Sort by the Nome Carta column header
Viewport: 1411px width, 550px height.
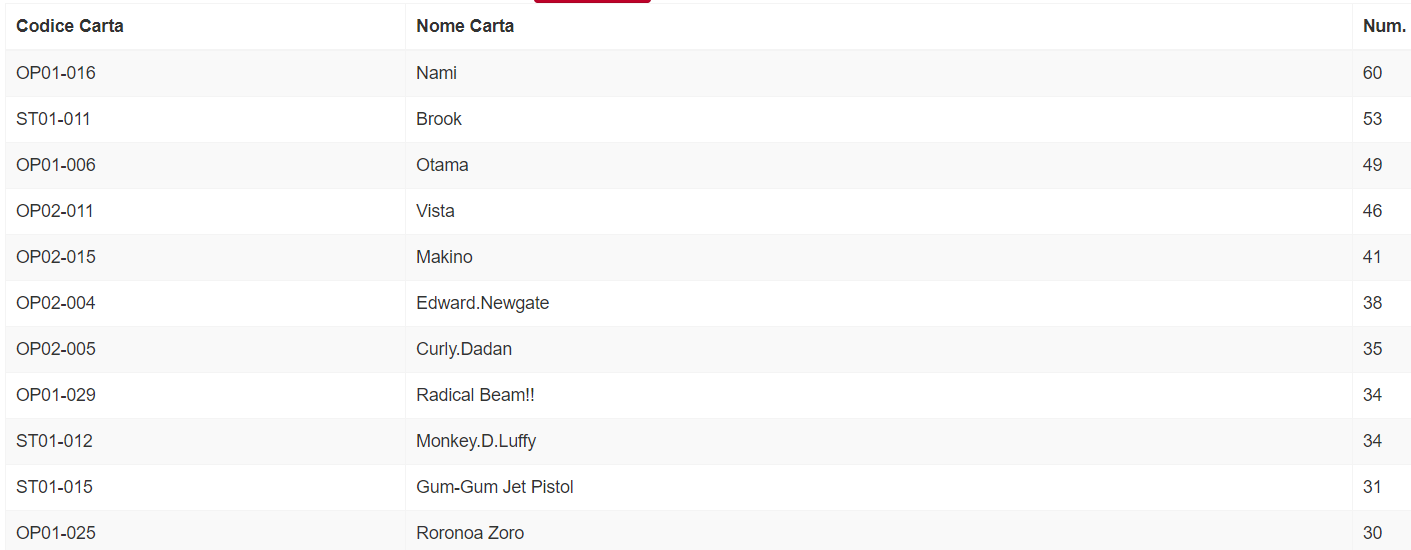[465, 26]
